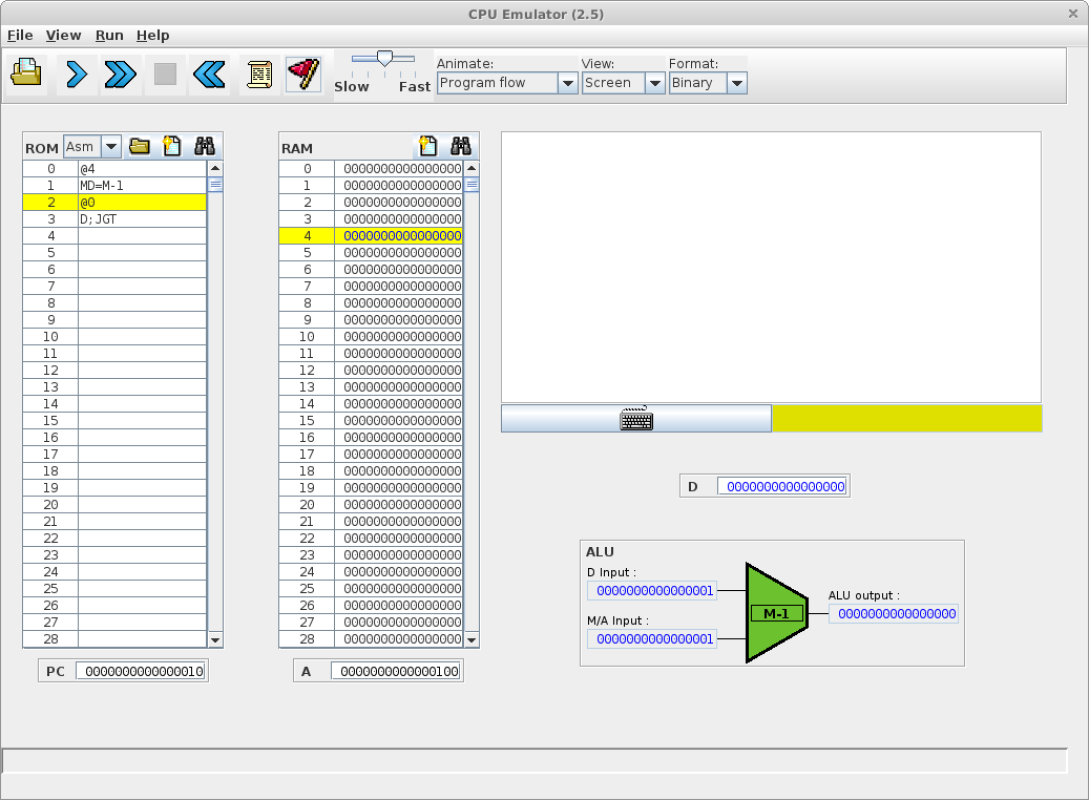Click the RAM value at address 0
The height and width of the screenshot is (800, 1089).
point(399,169)
